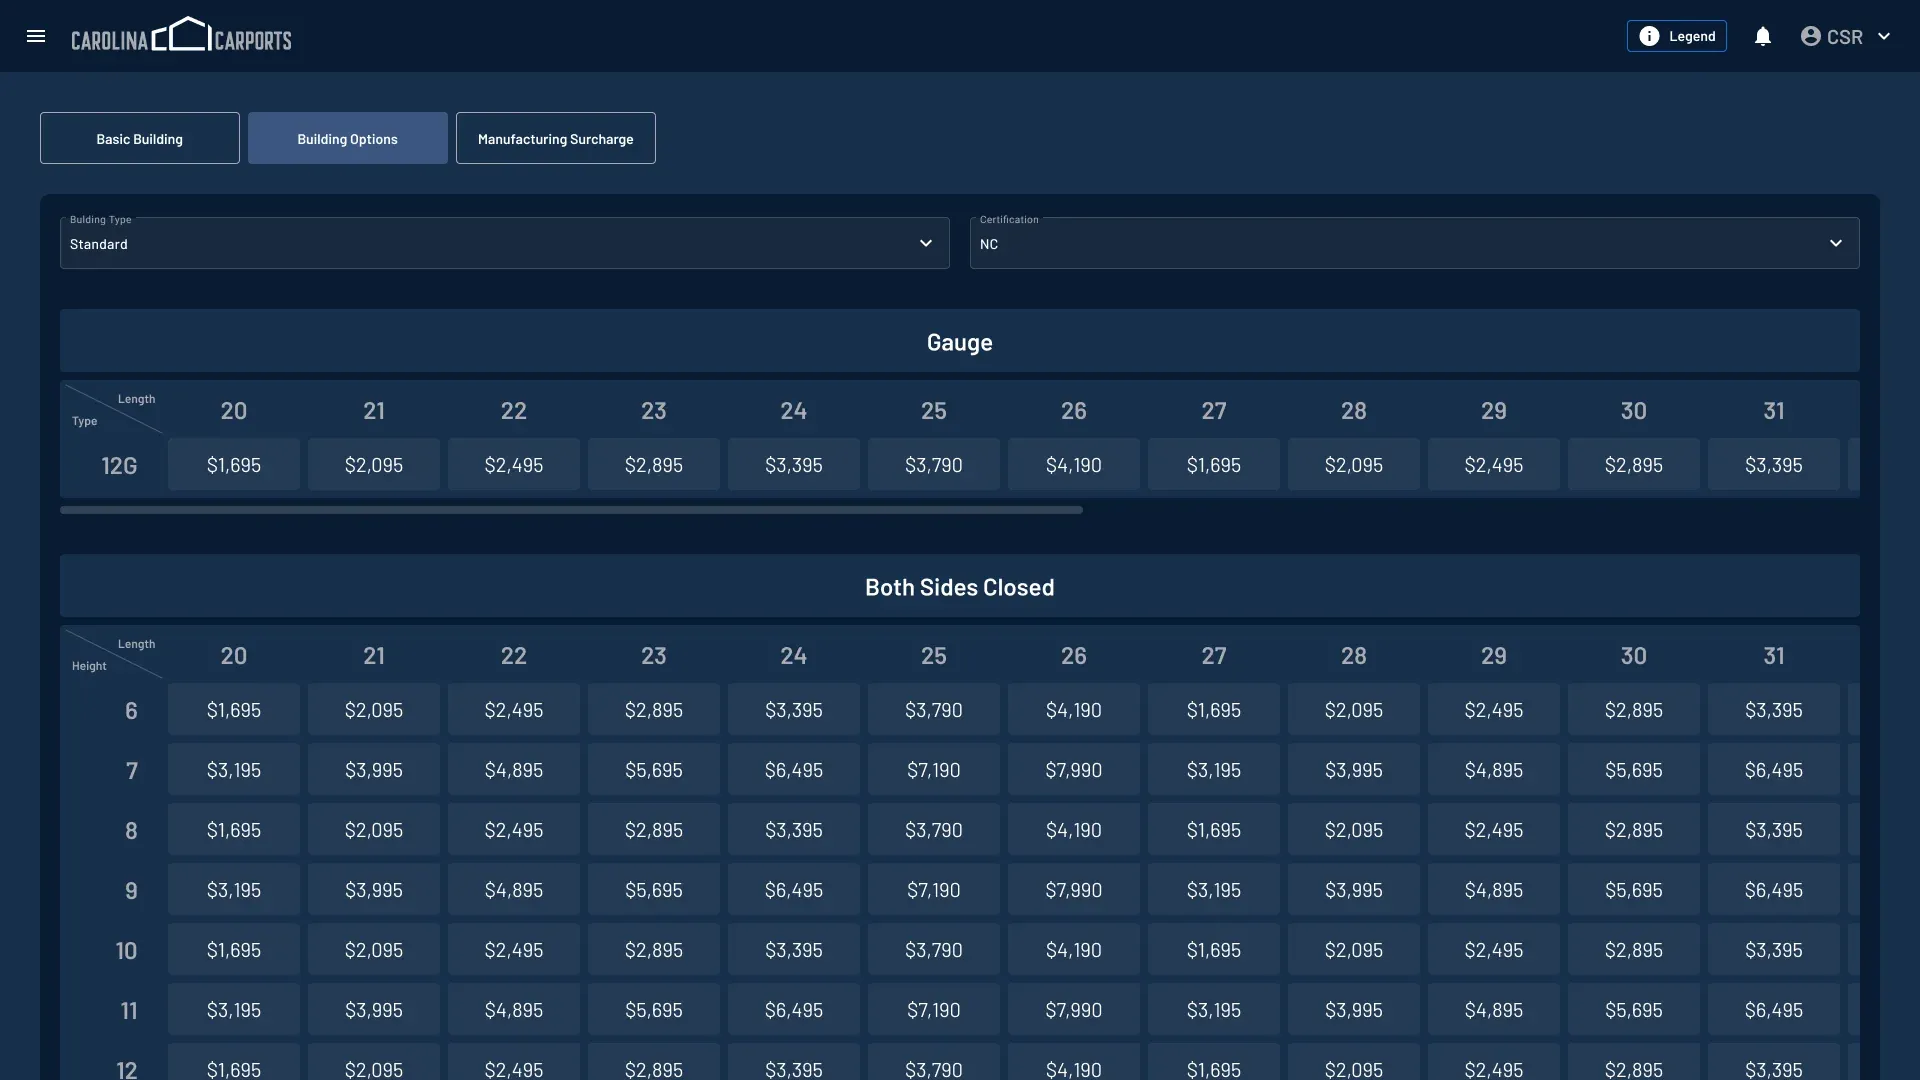Click the 12G gauge type row label
Viewport: 1920px width, 1080px height.
(119, 465)
